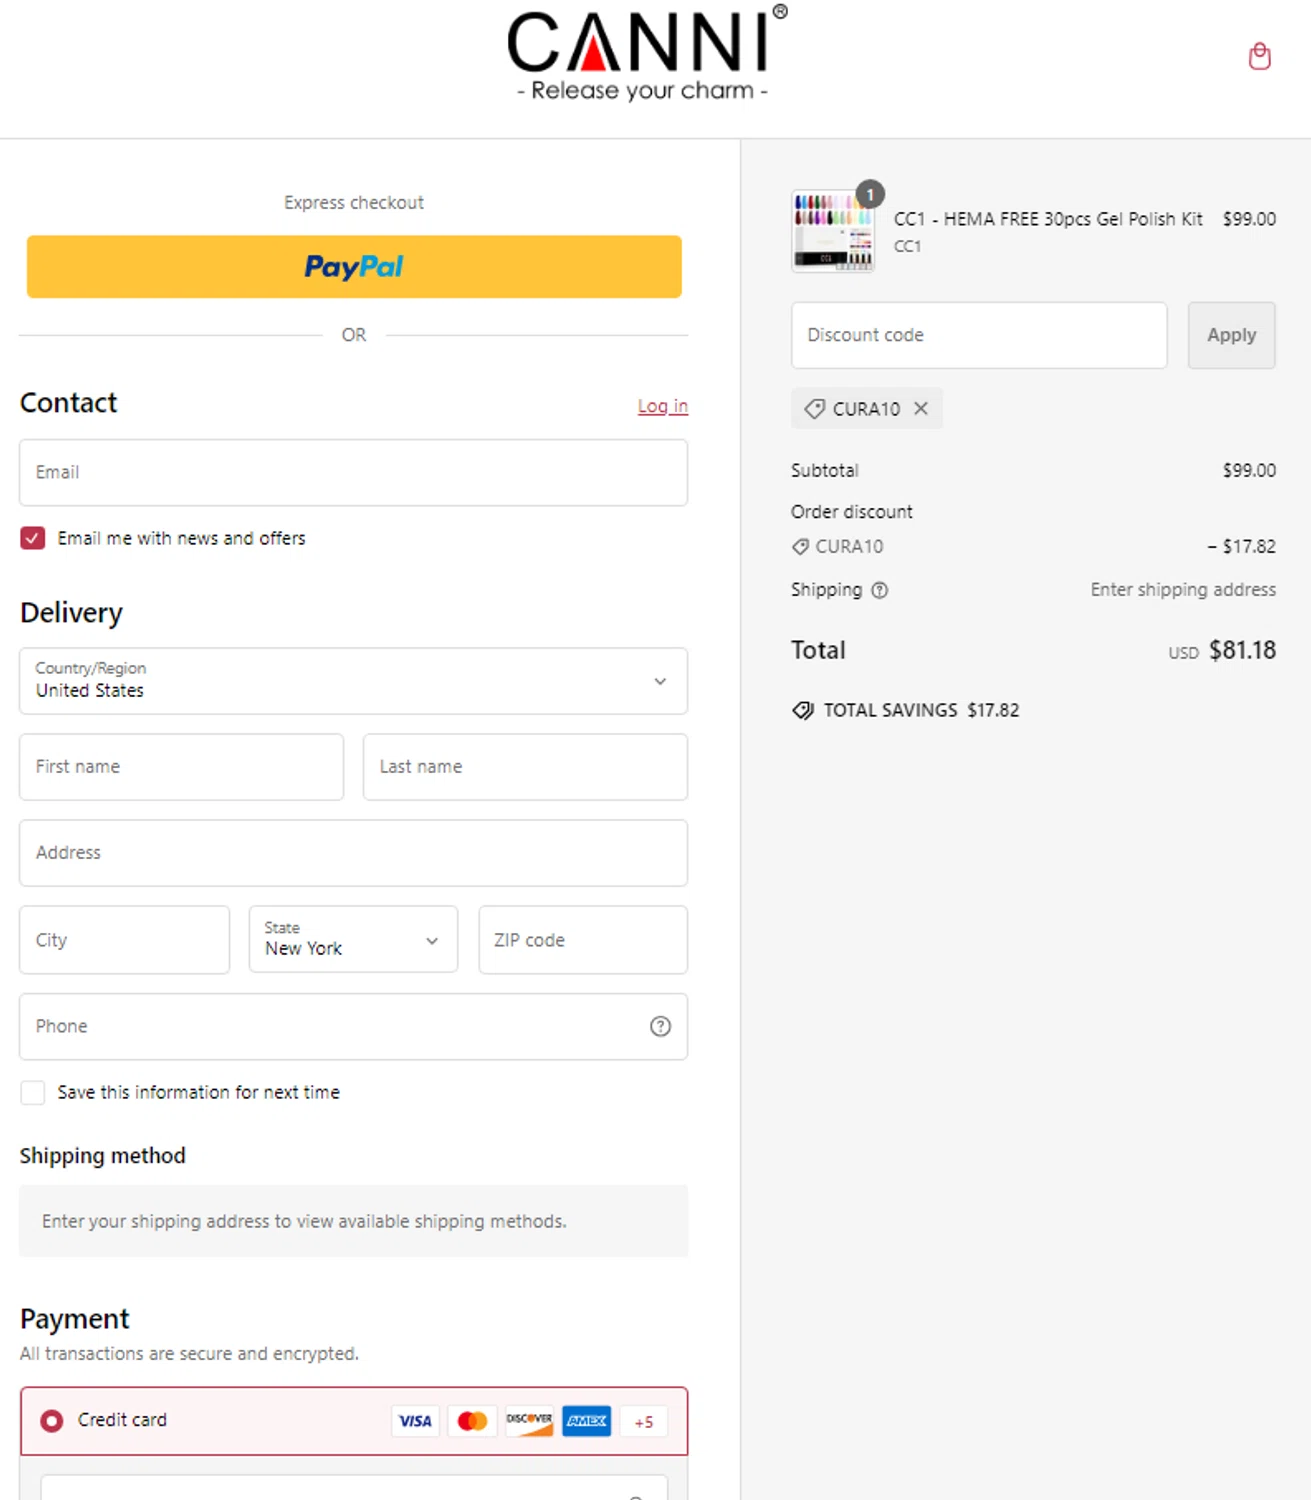The height and width of the screenshot is (1500, 1311).
Task: Click the Visa card icon
Action: (x=415, y=1421)
